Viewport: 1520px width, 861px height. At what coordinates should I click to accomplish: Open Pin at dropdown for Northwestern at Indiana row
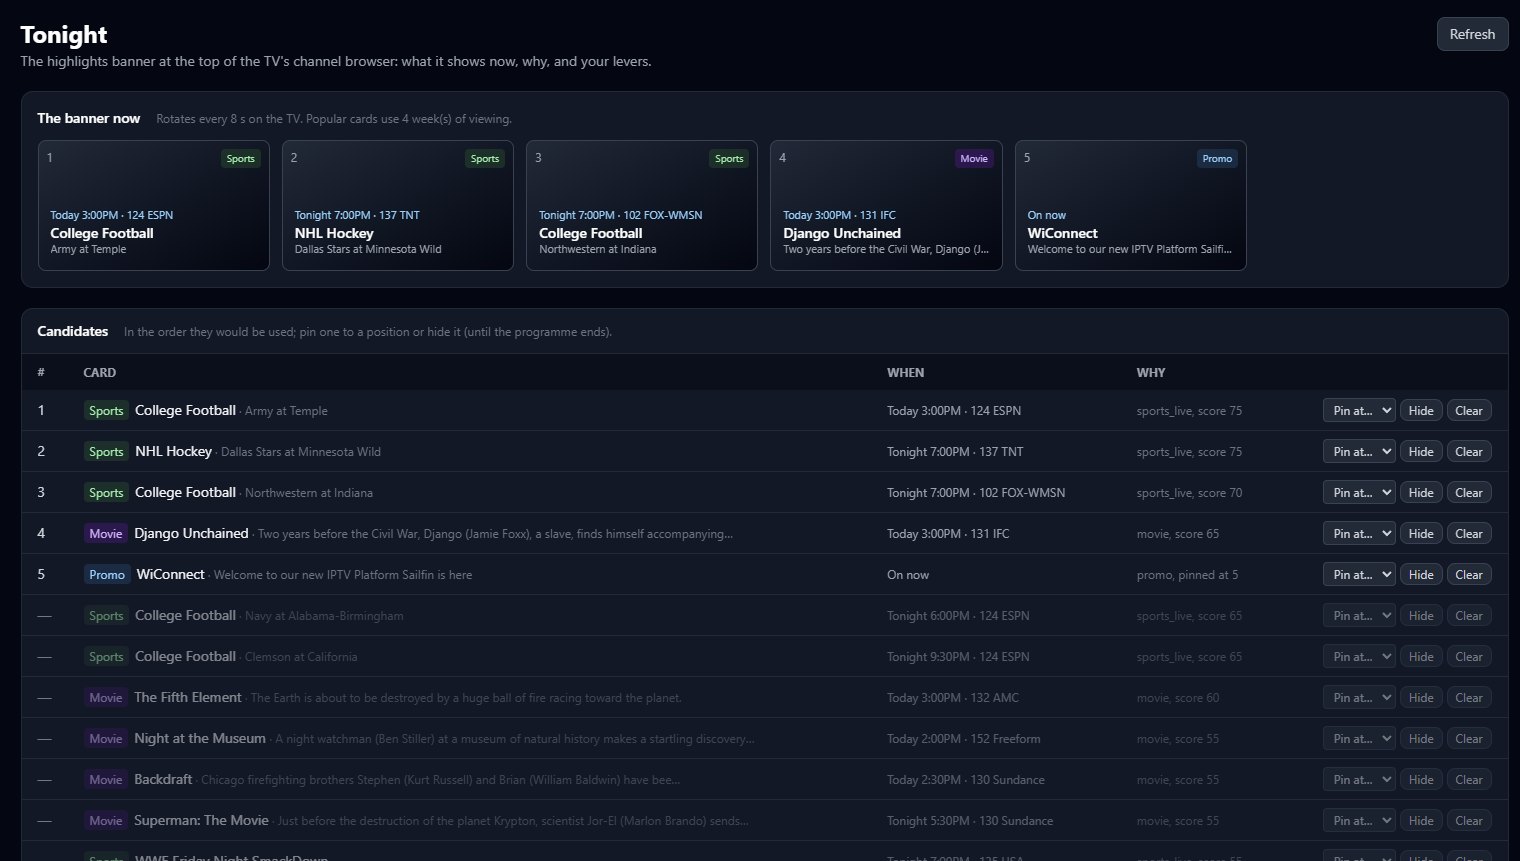(x=1359, y=493)
